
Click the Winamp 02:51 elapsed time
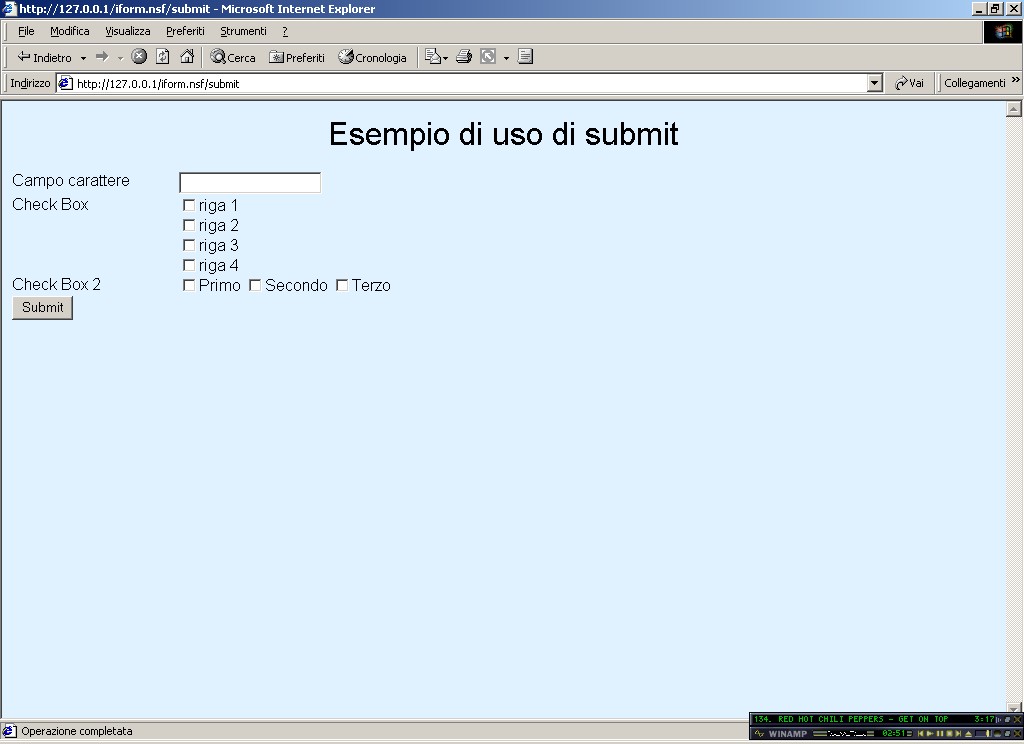click(x=893, y=734)
